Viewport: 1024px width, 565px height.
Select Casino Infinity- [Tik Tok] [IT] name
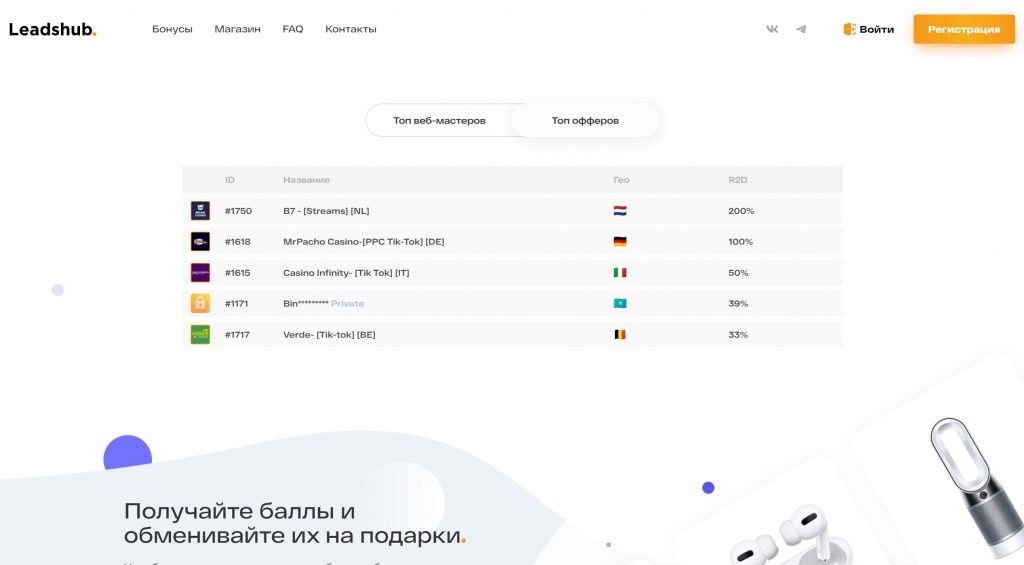tap(346, 273)
